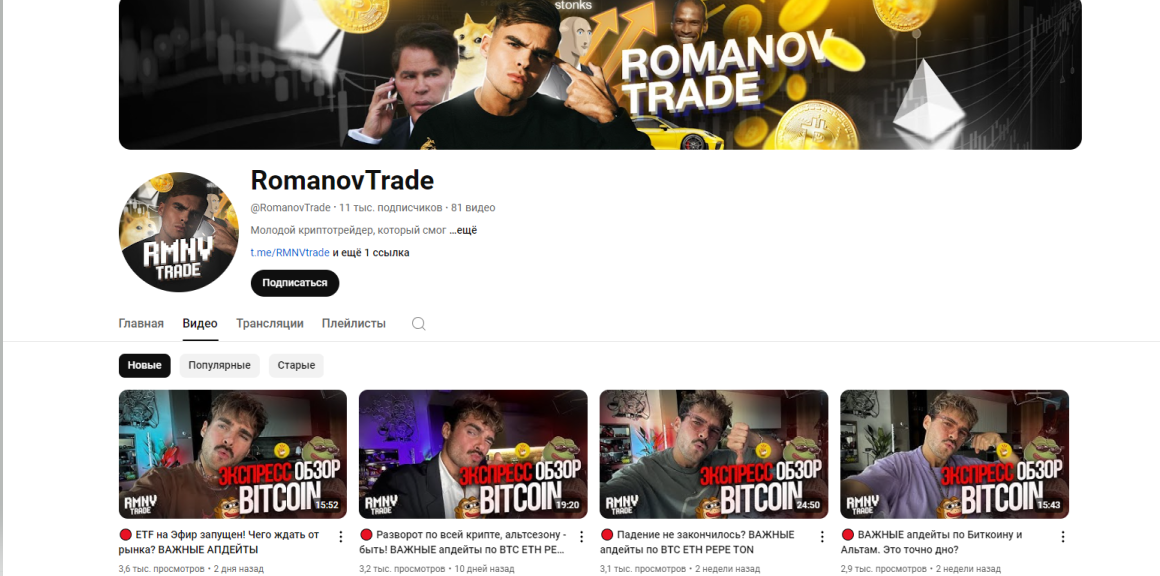The width and height of the screenshot is (1160, 576).
Task: Open options menu for Падение не закончилось video
Action: 822,537
